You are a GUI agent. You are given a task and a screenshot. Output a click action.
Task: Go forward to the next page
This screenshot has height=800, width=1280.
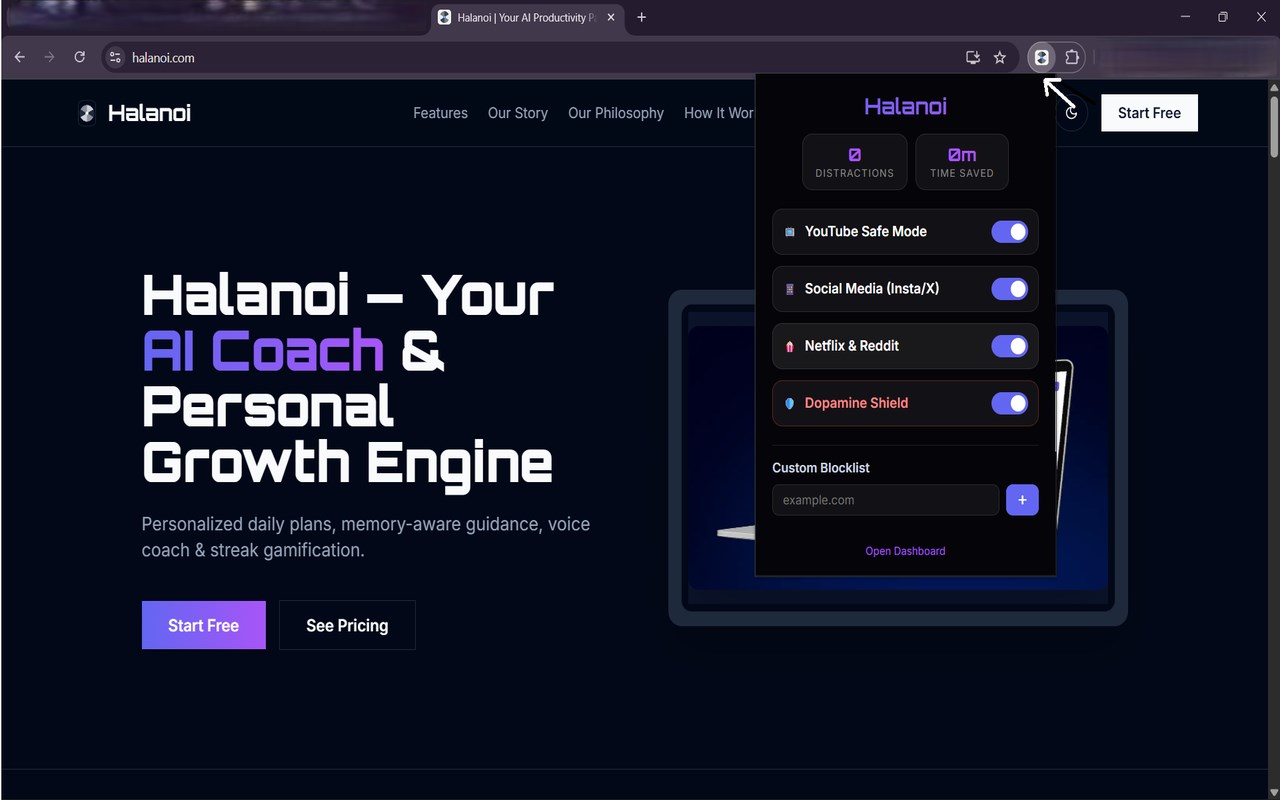coord(50,57)
